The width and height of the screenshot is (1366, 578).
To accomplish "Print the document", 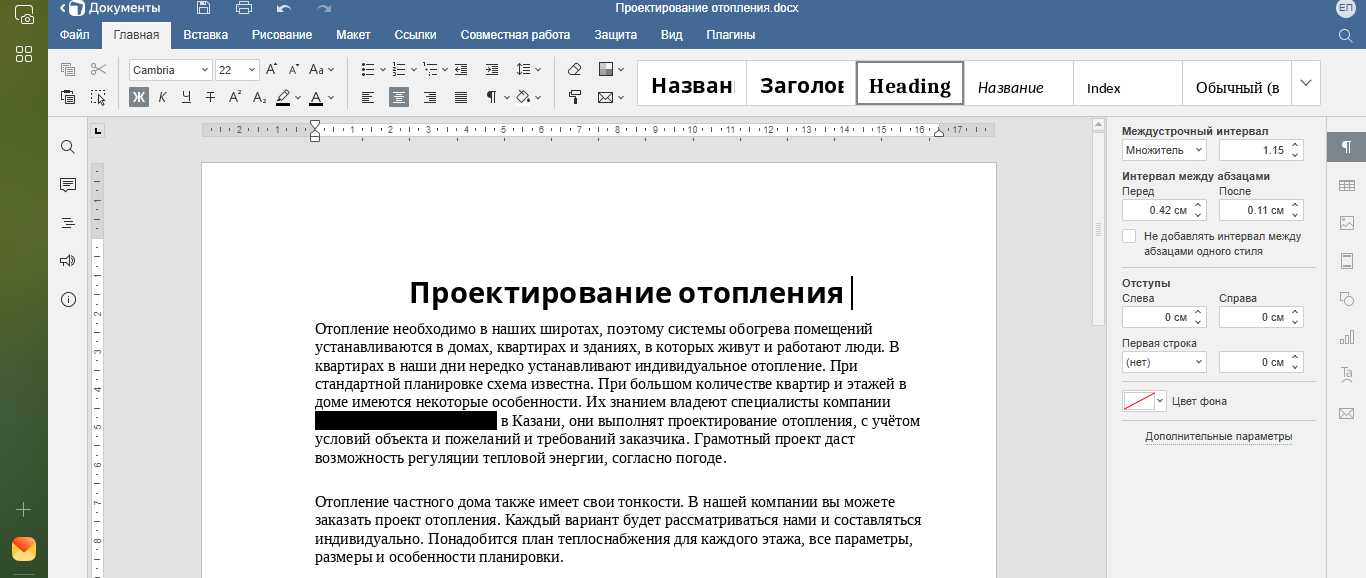I will tap(243, 8).
